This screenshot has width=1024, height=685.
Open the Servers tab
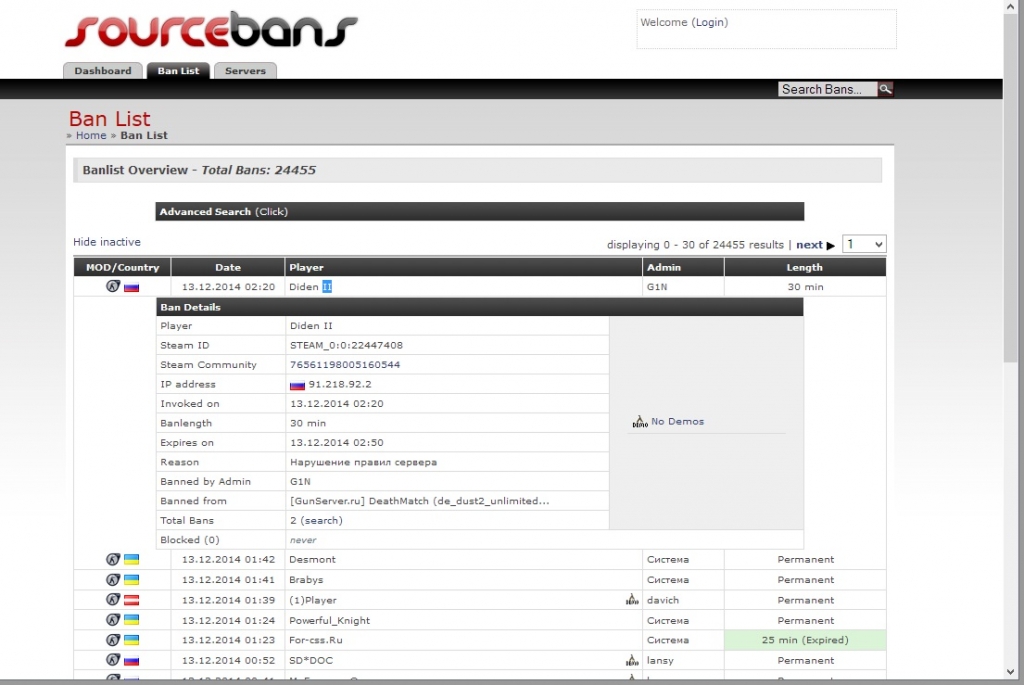click(x=245, y=71)
